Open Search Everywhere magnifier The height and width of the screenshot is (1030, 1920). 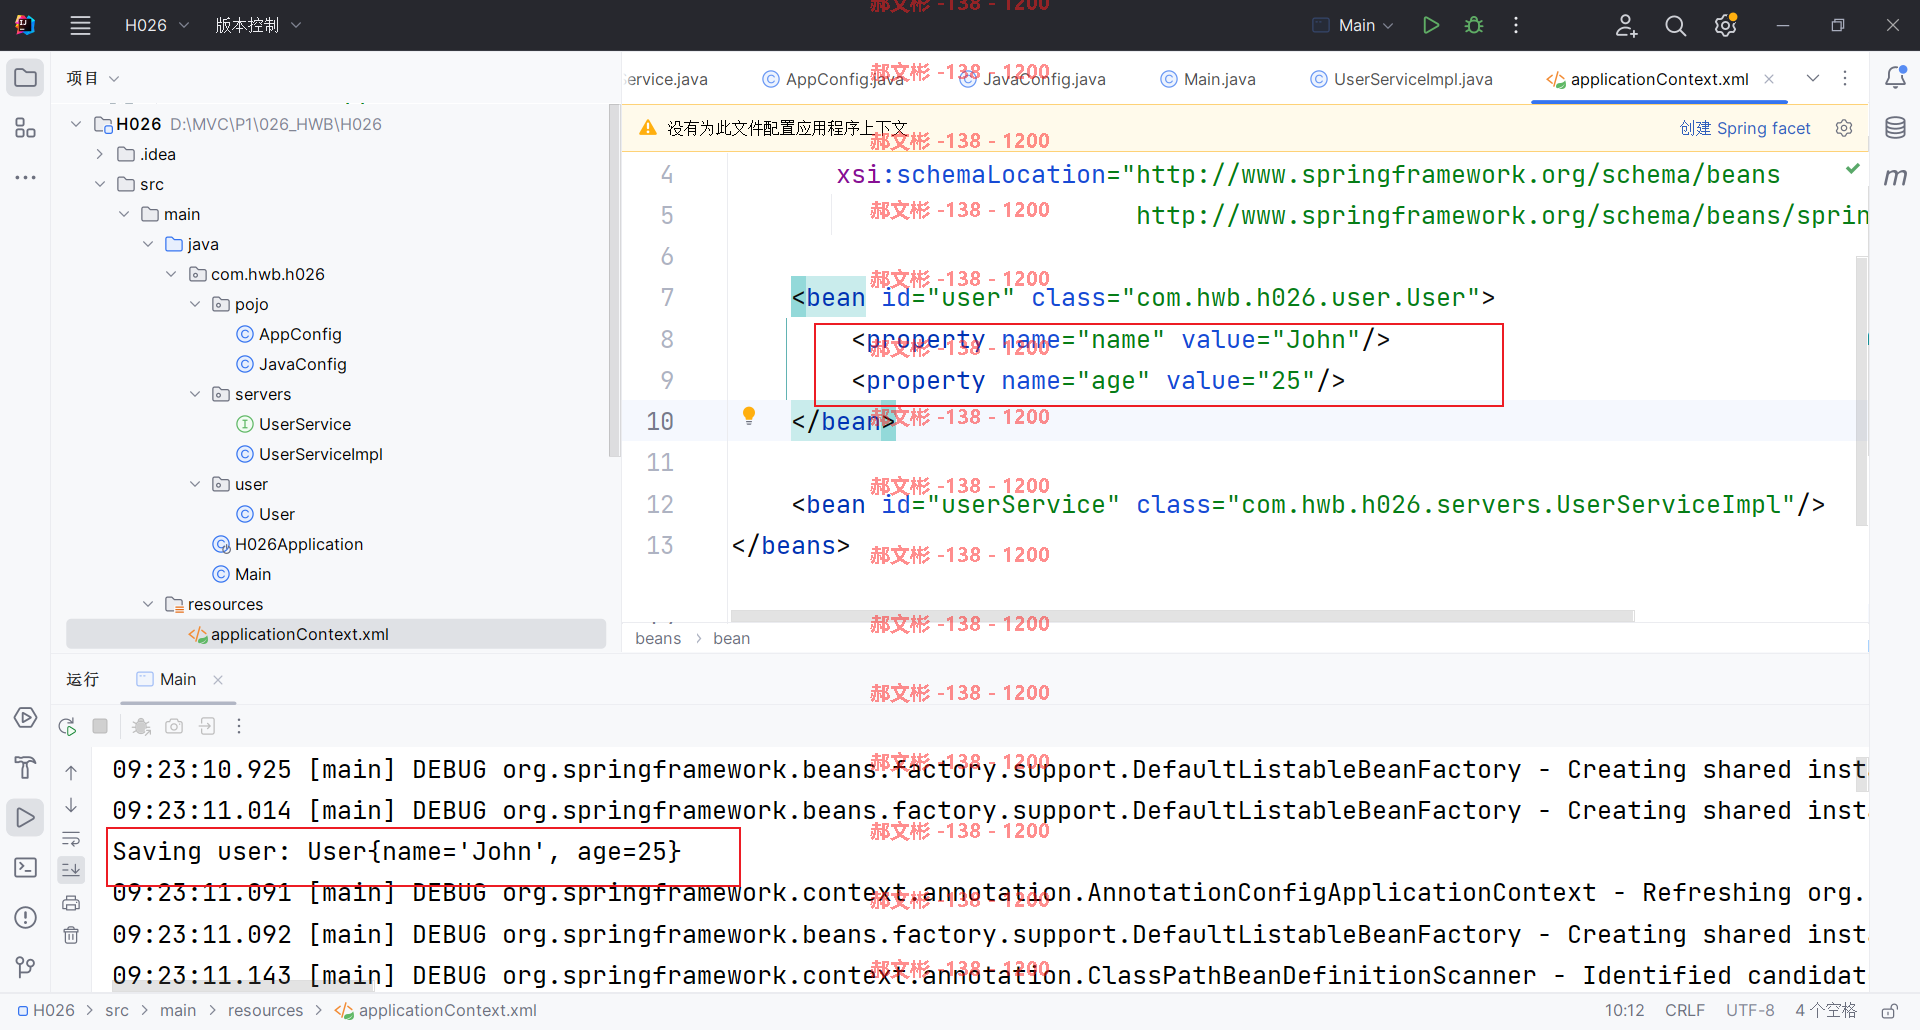1676,25
